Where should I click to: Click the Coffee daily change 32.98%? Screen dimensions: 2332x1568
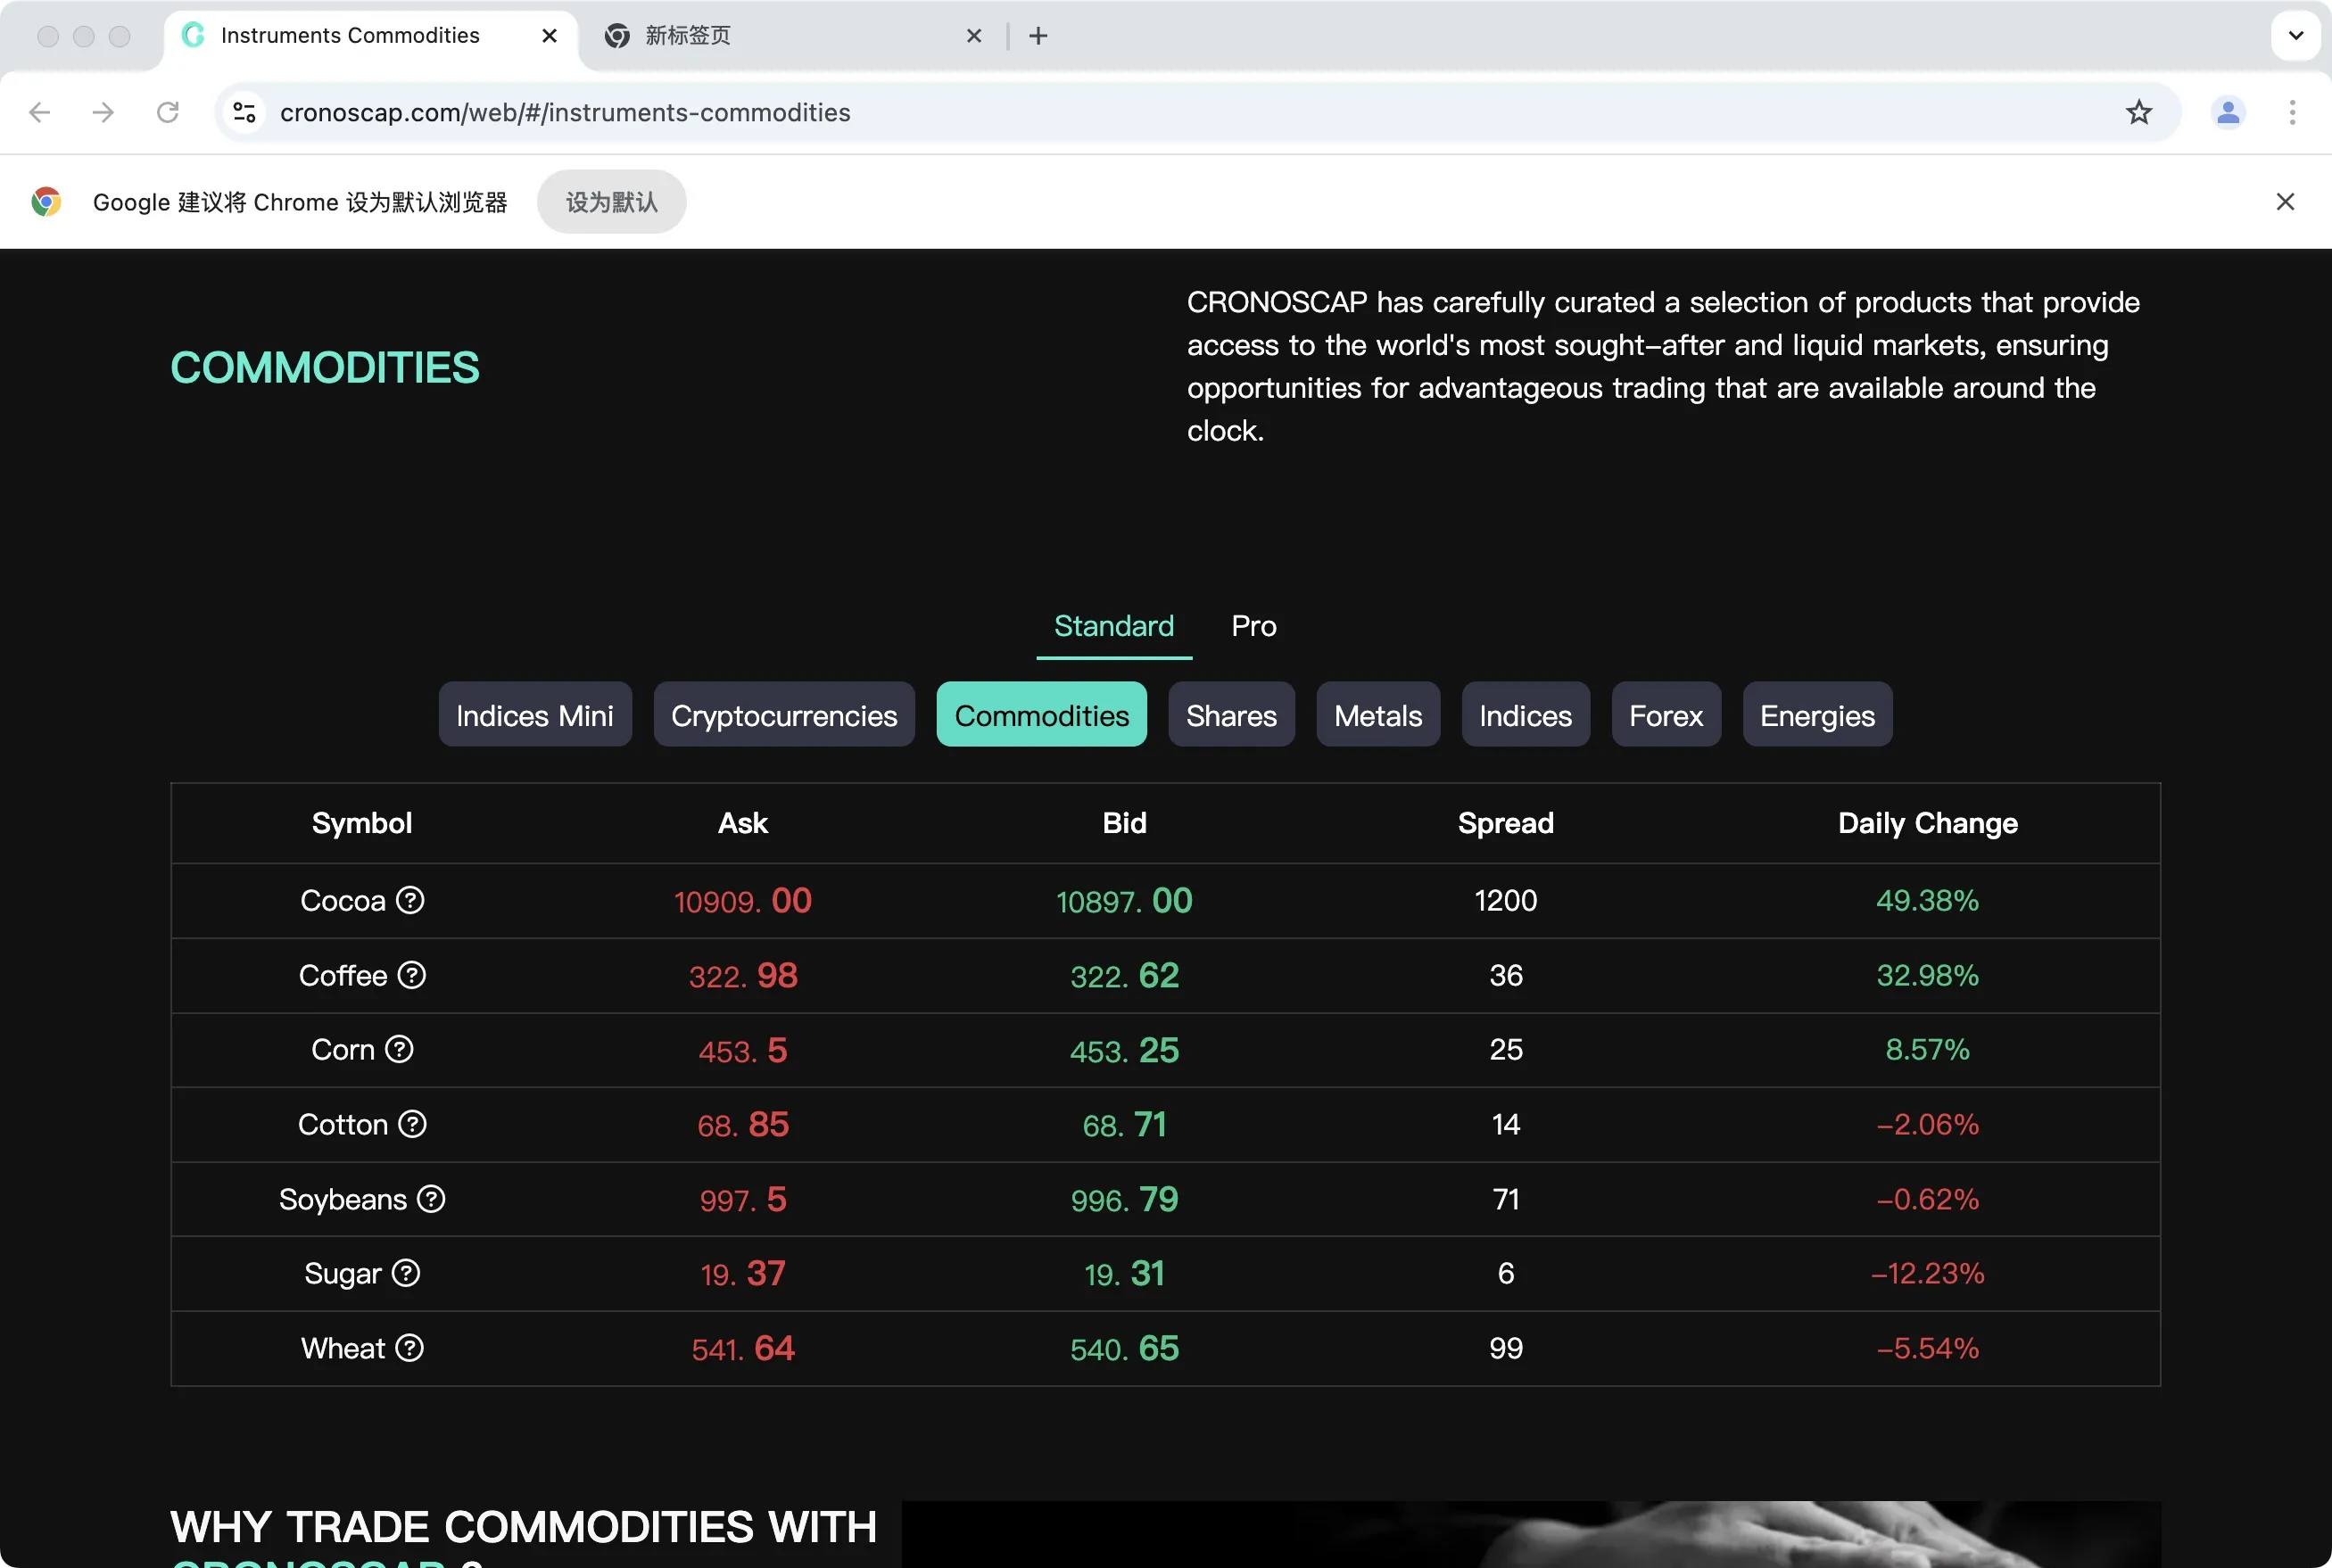[1927, 975]
